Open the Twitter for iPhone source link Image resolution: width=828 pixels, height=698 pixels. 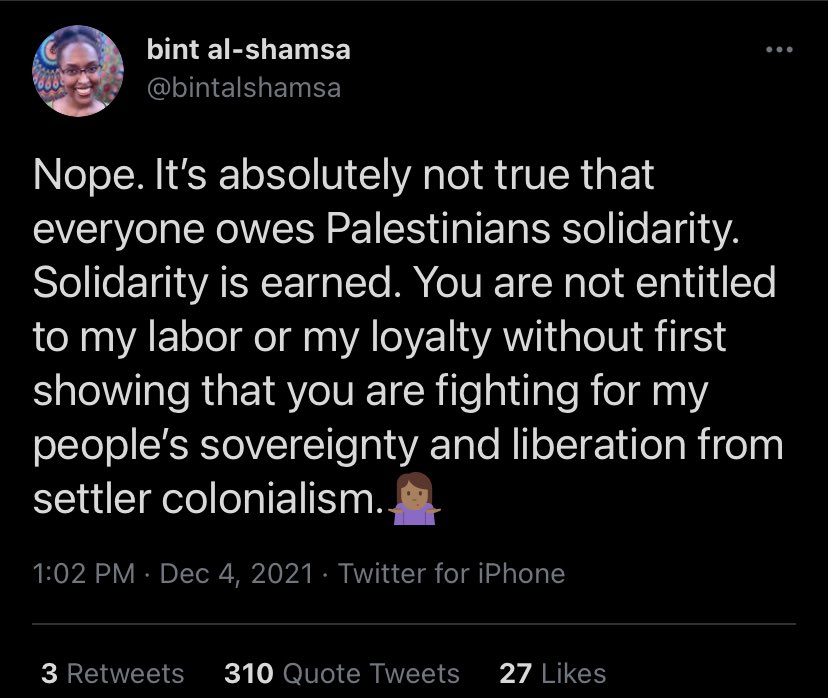pyautogui.click(x=452, y=574)
